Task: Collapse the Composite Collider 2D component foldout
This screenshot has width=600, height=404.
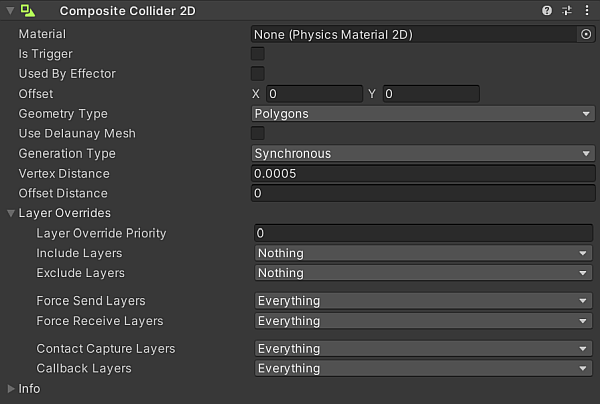Action: pos(9,11)
